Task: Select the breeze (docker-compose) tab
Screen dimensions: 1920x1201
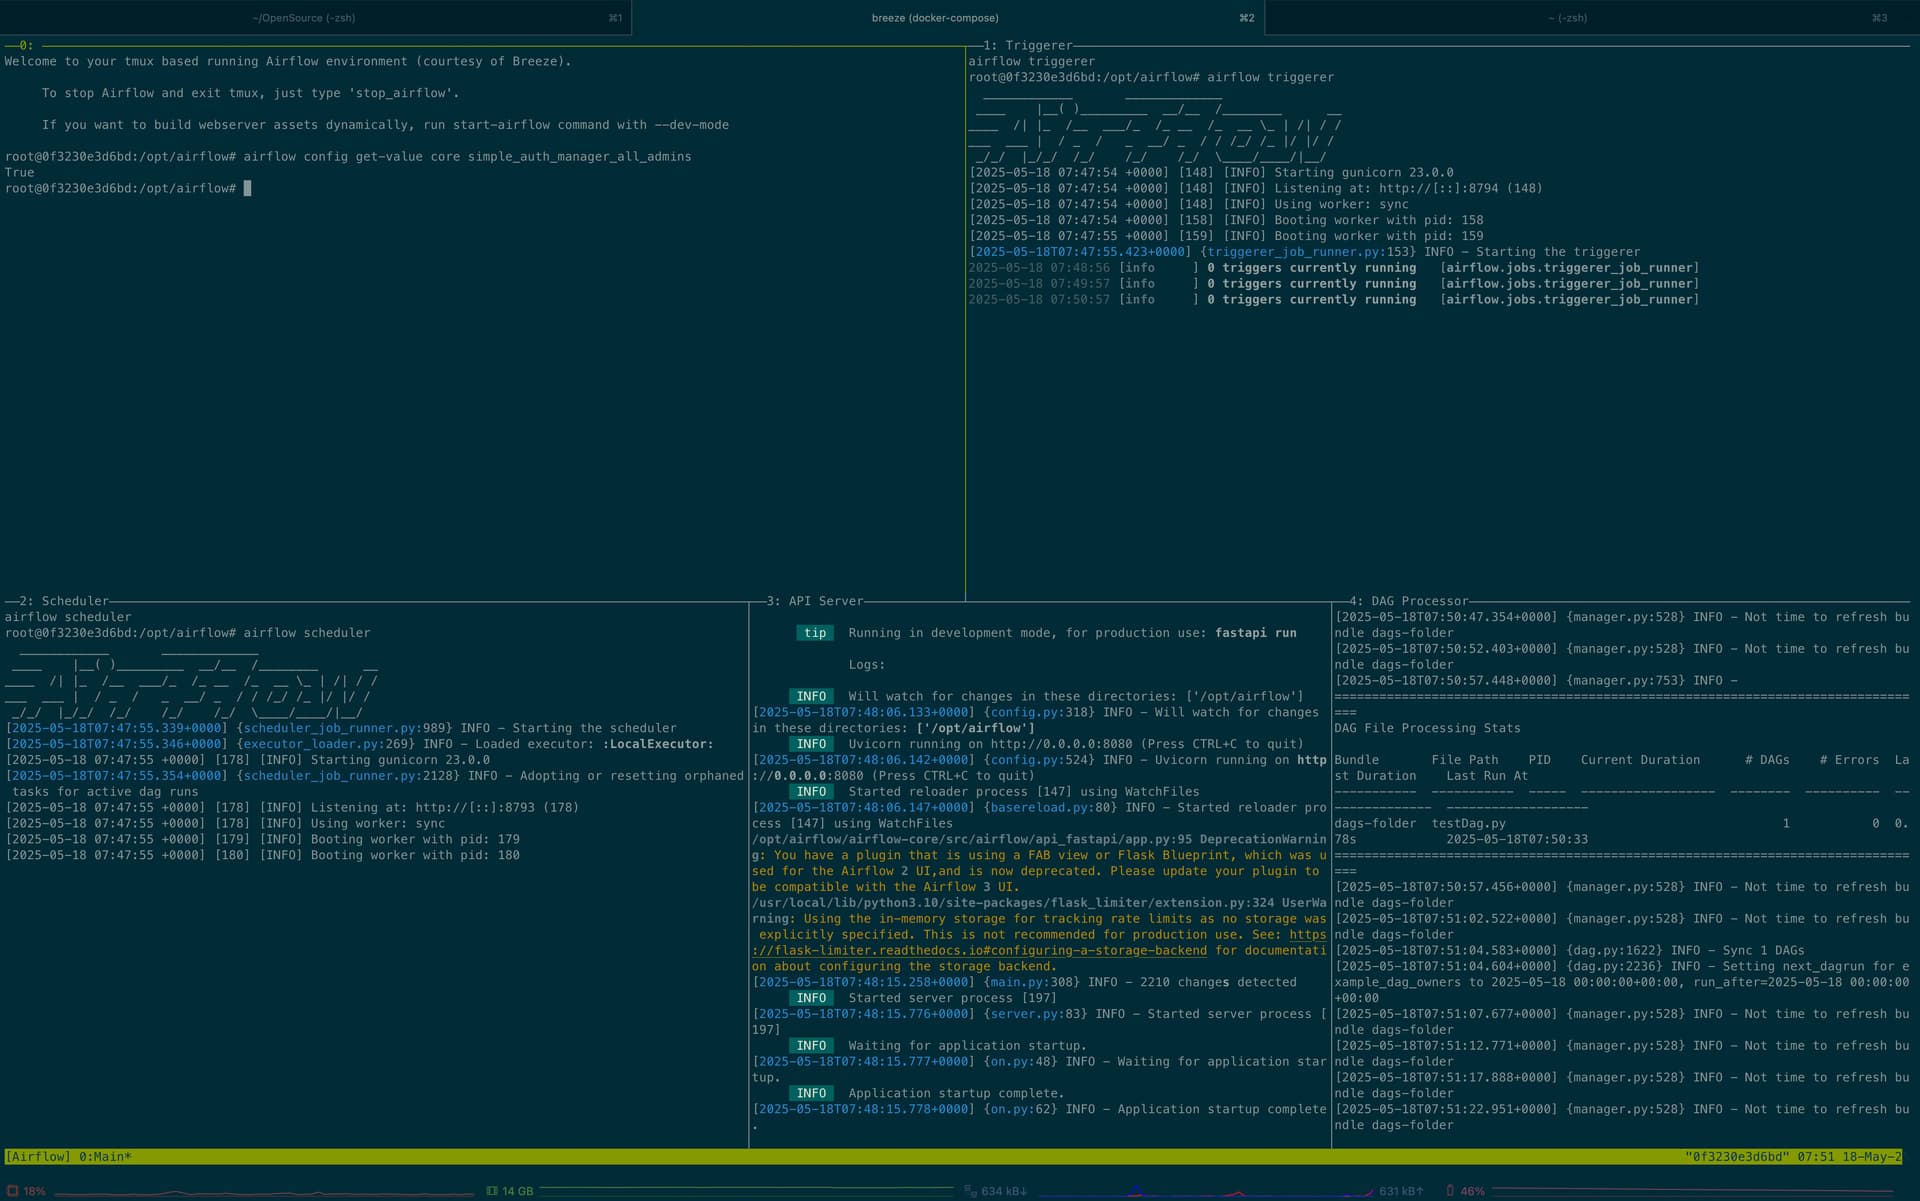Action: (x=935, y=18)
